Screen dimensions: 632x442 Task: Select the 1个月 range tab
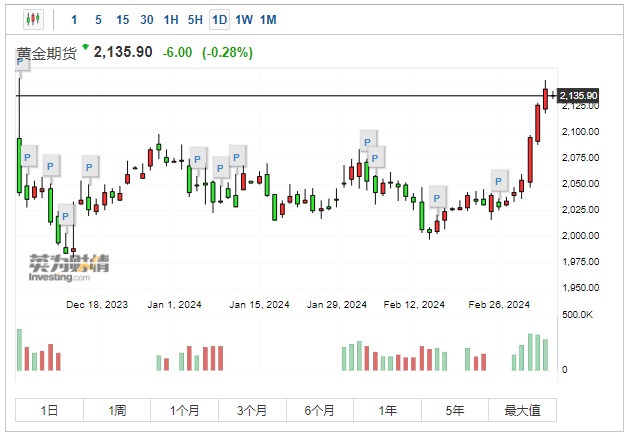[185, 411]
